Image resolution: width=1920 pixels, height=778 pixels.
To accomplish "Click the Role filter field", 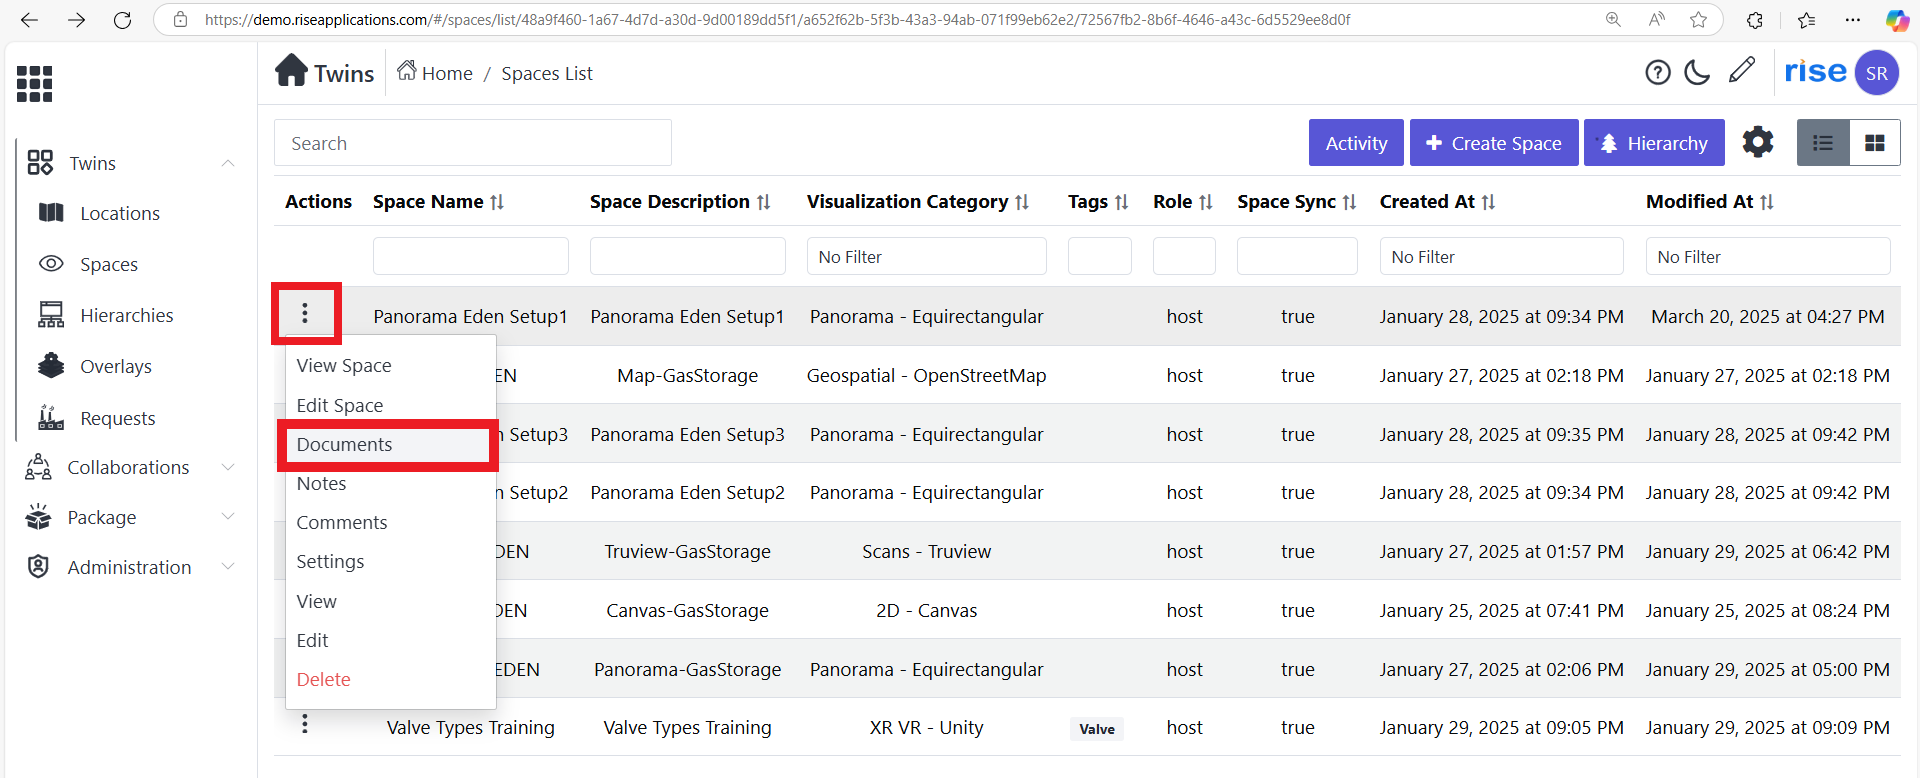I will (x=1184, y=256).
